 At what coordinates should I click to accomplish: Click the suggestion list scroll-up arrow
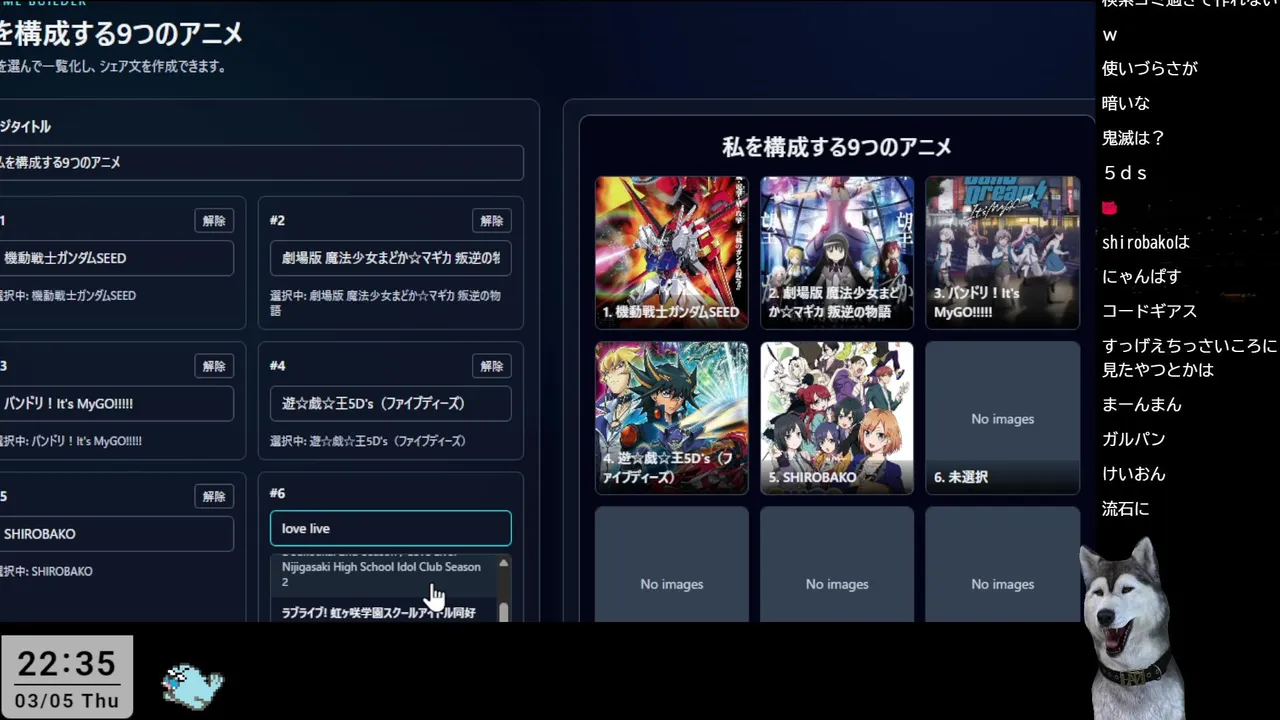[x=503, y=564]
